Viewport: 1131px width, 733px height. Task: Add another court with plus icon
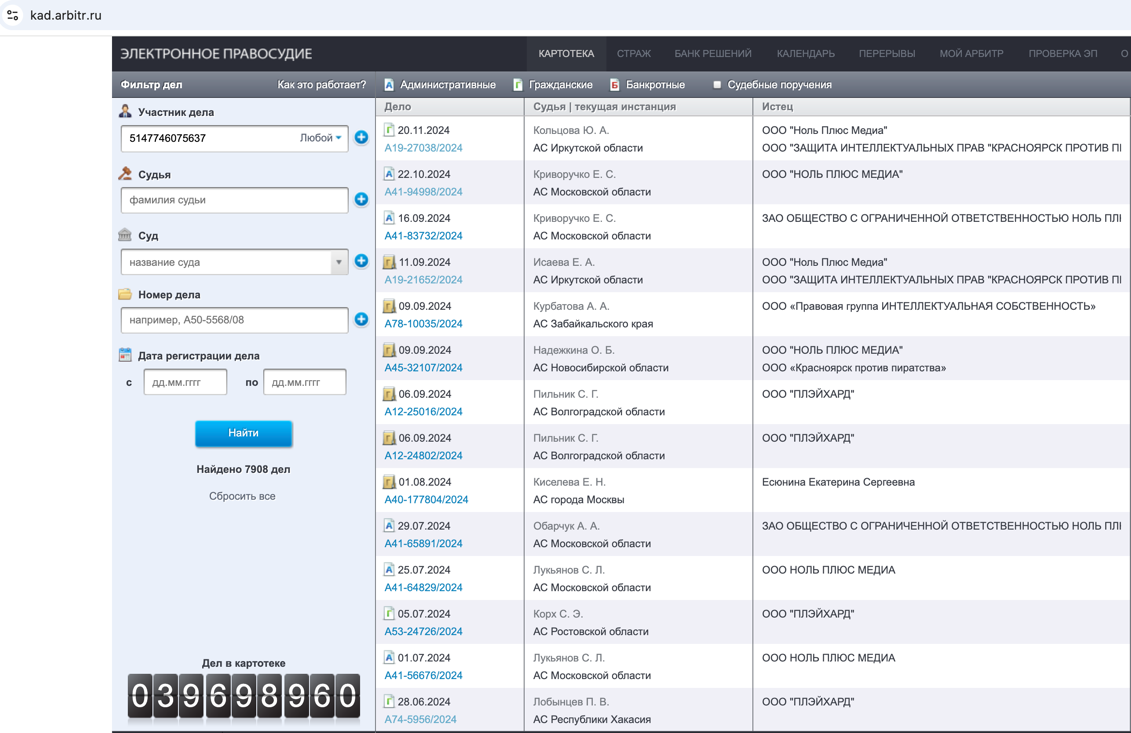tap(361, 261)
